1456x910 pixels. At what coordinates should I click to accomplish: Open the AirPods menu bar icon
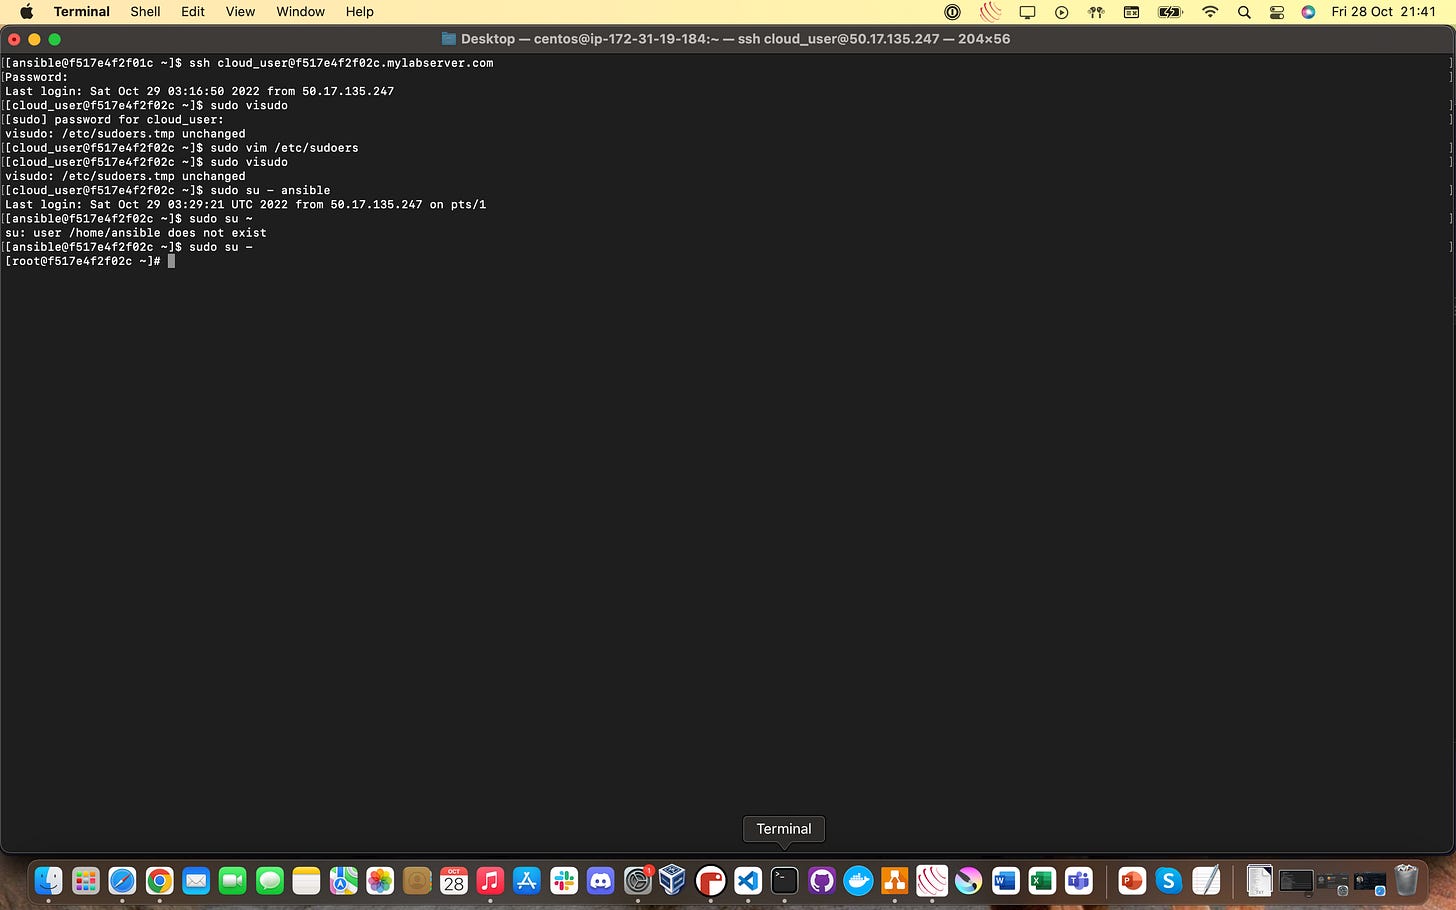click(x=1096, y=12)
